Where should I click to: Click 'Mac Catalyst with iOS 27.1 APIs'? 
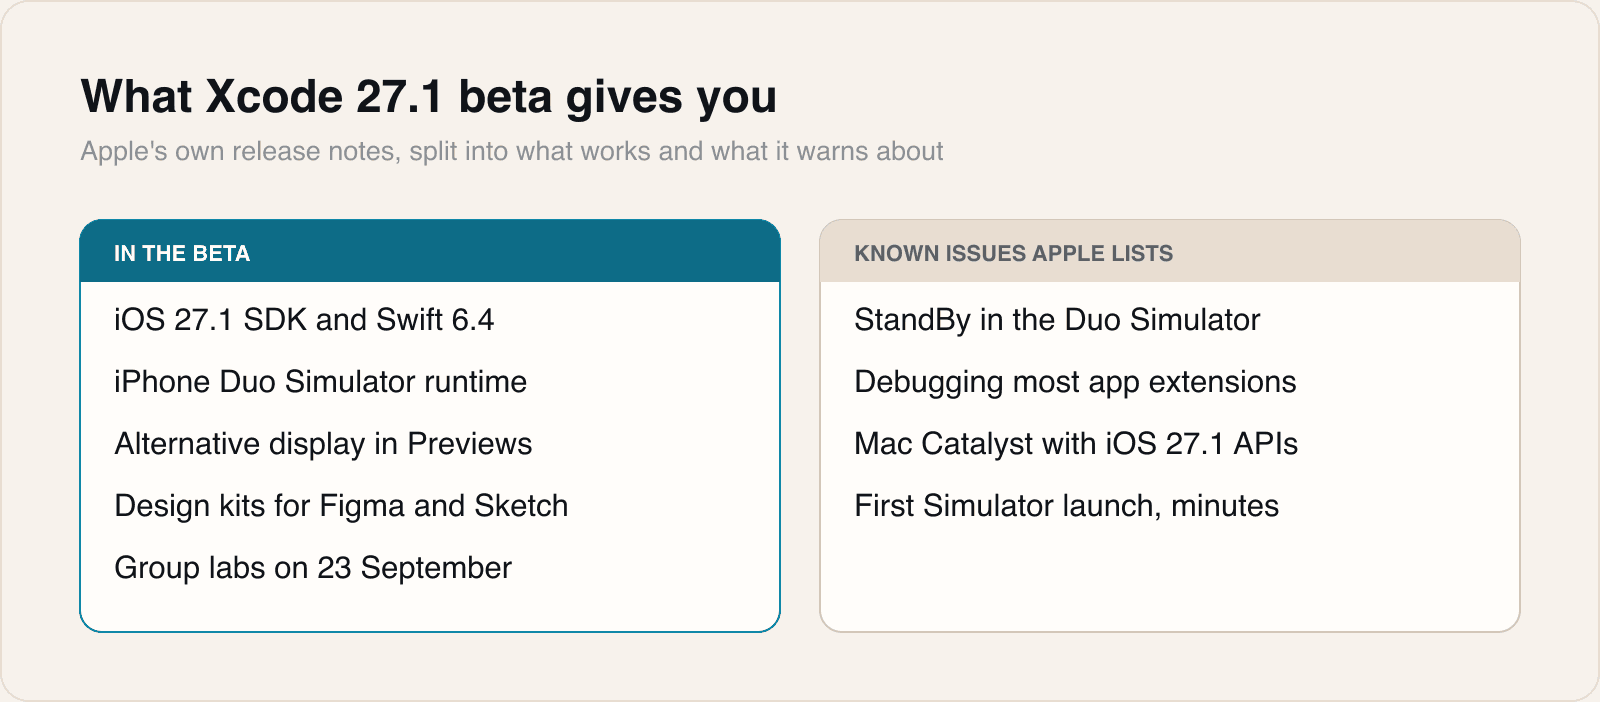(x=1076, y=444)
